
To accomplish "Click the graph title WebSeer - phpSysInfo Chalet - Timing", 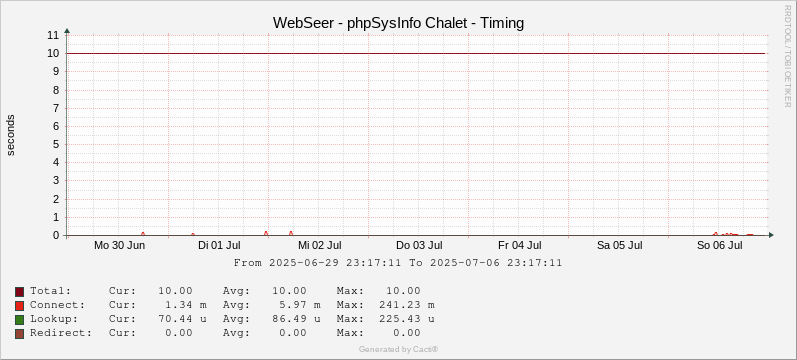I will coord(398,23).
